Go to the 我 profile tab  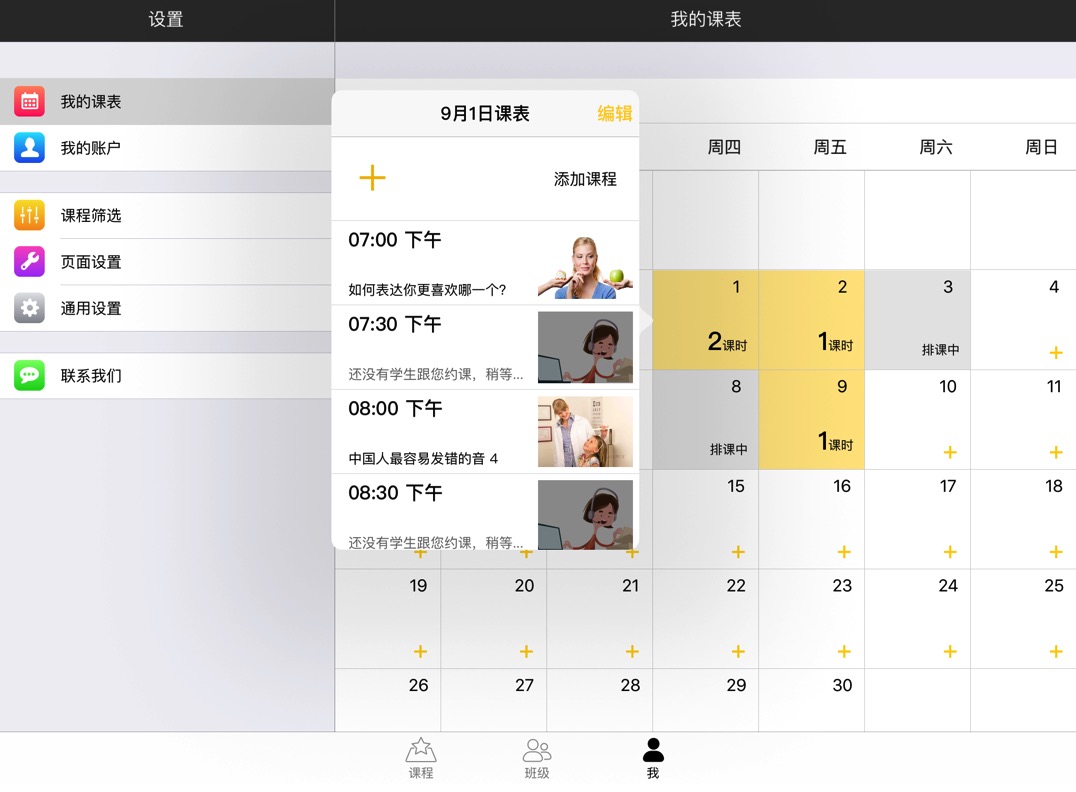pyautogui.click(x=653, y=758)
